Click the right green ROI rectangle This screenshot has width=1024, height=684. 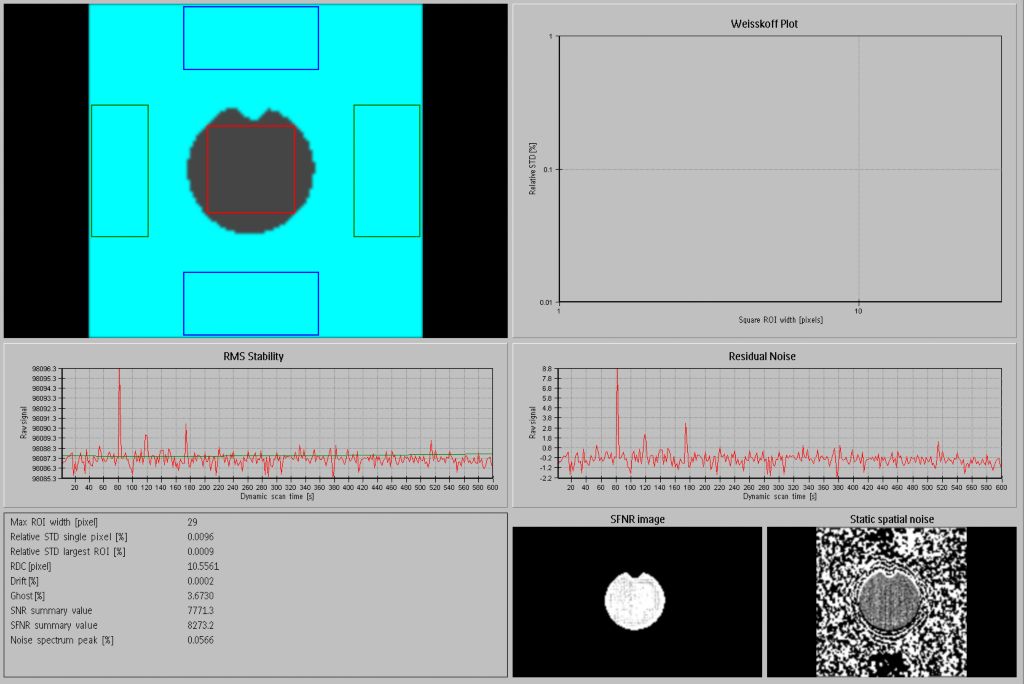point(386,171)
